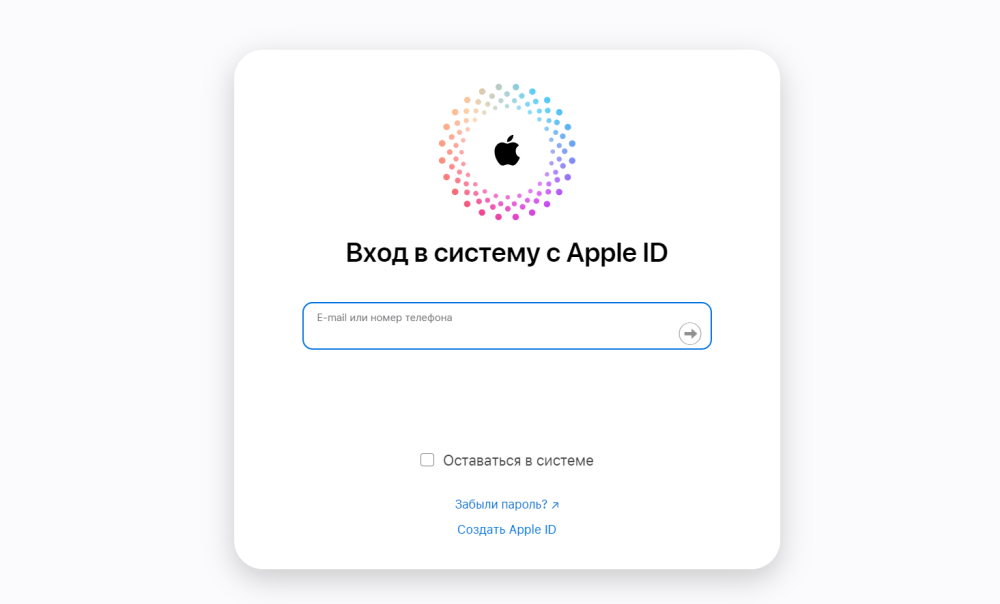Click the continue arrow in the email field

[x=689, y=334]
